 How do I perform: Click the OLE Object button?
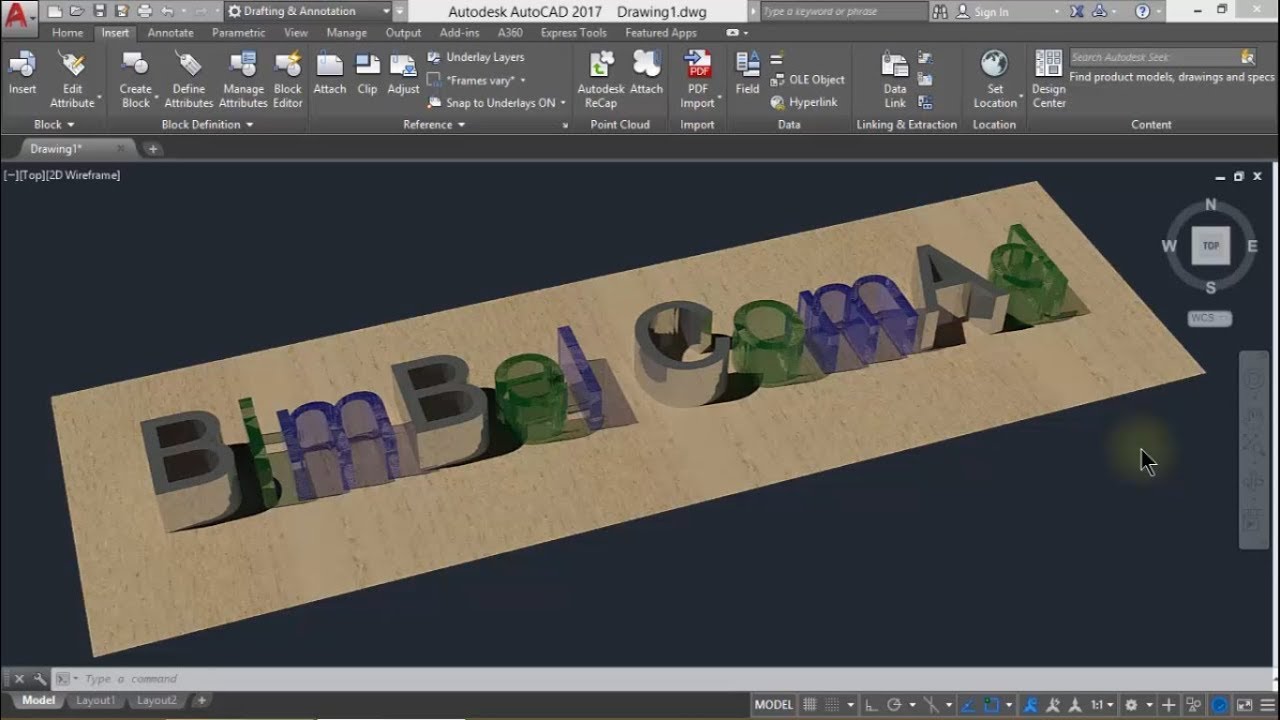(807, 80)
